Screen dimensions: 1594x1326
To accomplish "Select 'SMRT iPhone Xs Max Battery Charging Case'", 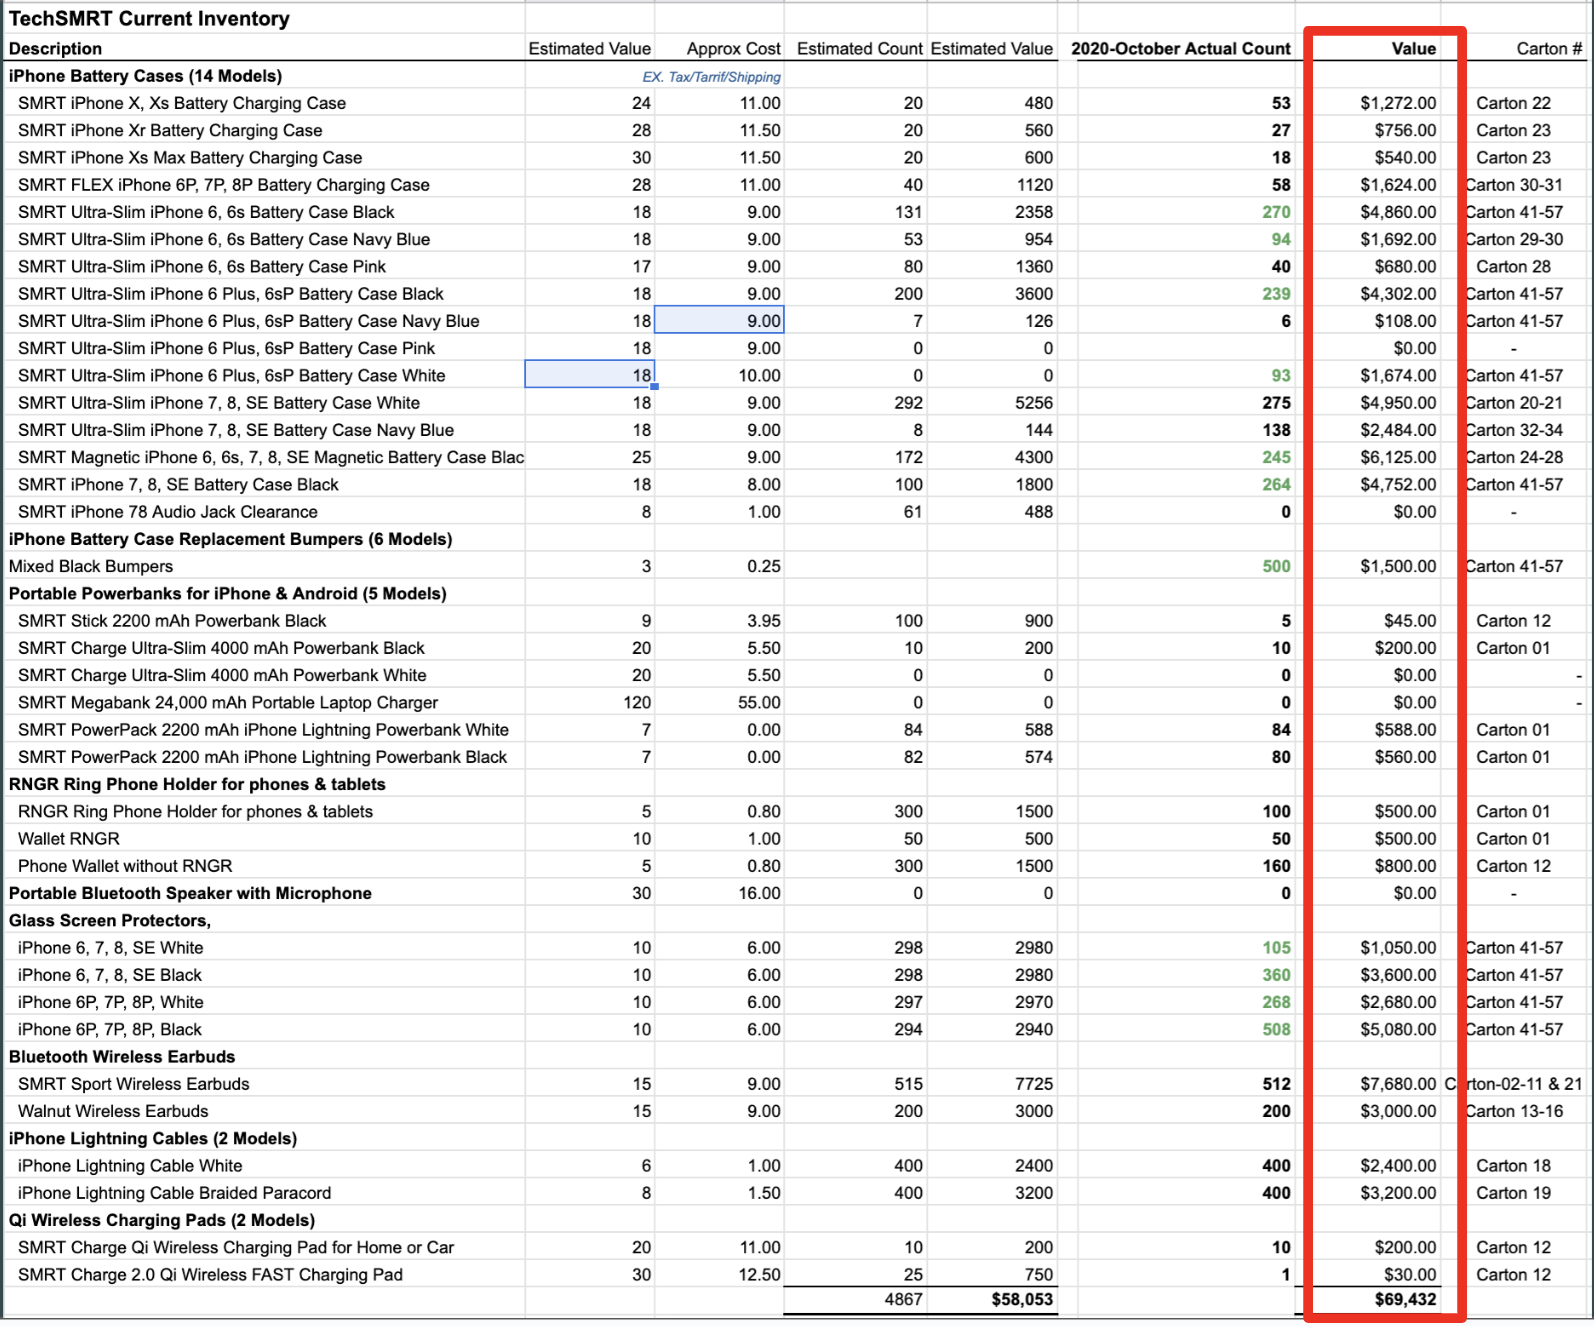I will click(190, 157).
